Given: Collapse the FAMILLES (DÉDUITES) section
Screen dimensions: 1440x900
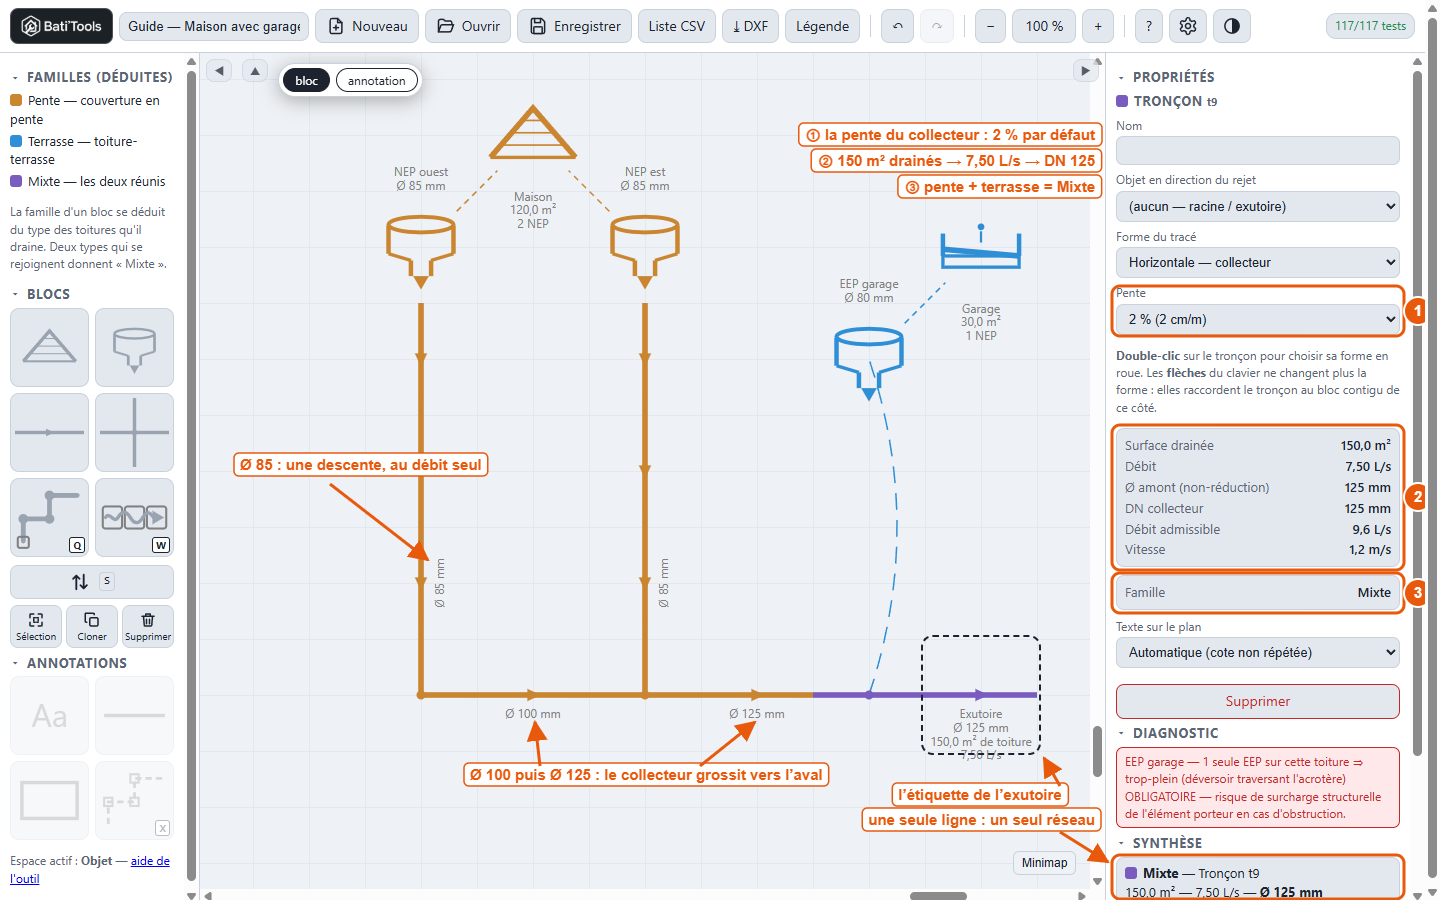Looking at the screenshot, I should (15, 77).
